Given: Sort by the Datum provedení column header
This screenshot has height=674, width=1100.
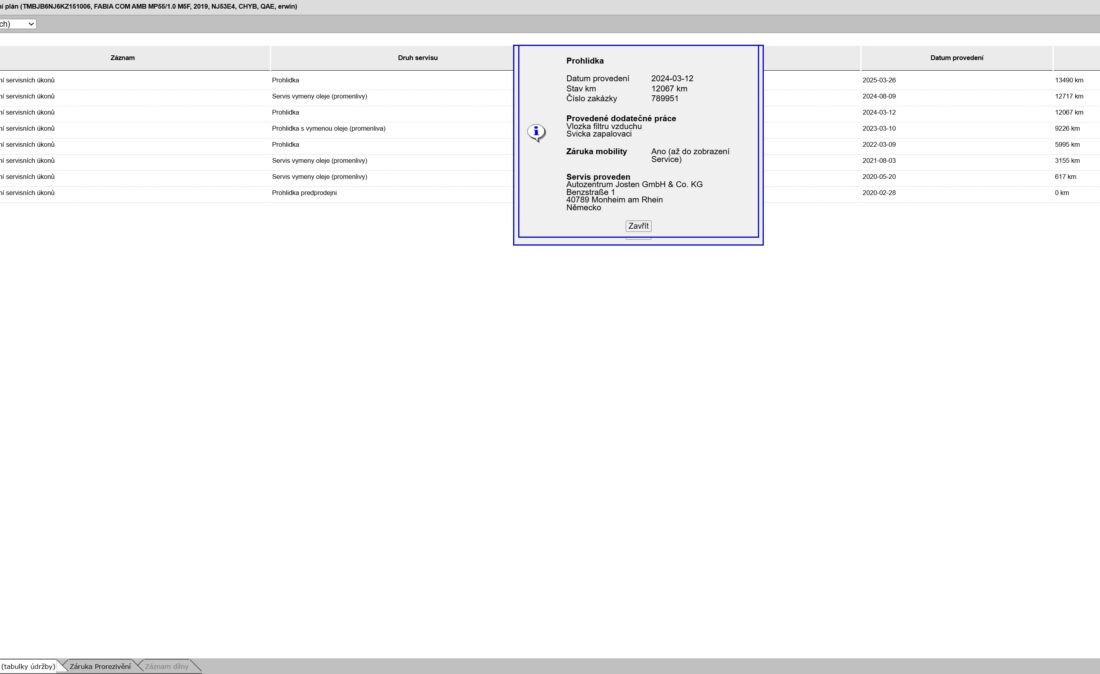Looking at the screenshot, I should [x=956, y=58].
